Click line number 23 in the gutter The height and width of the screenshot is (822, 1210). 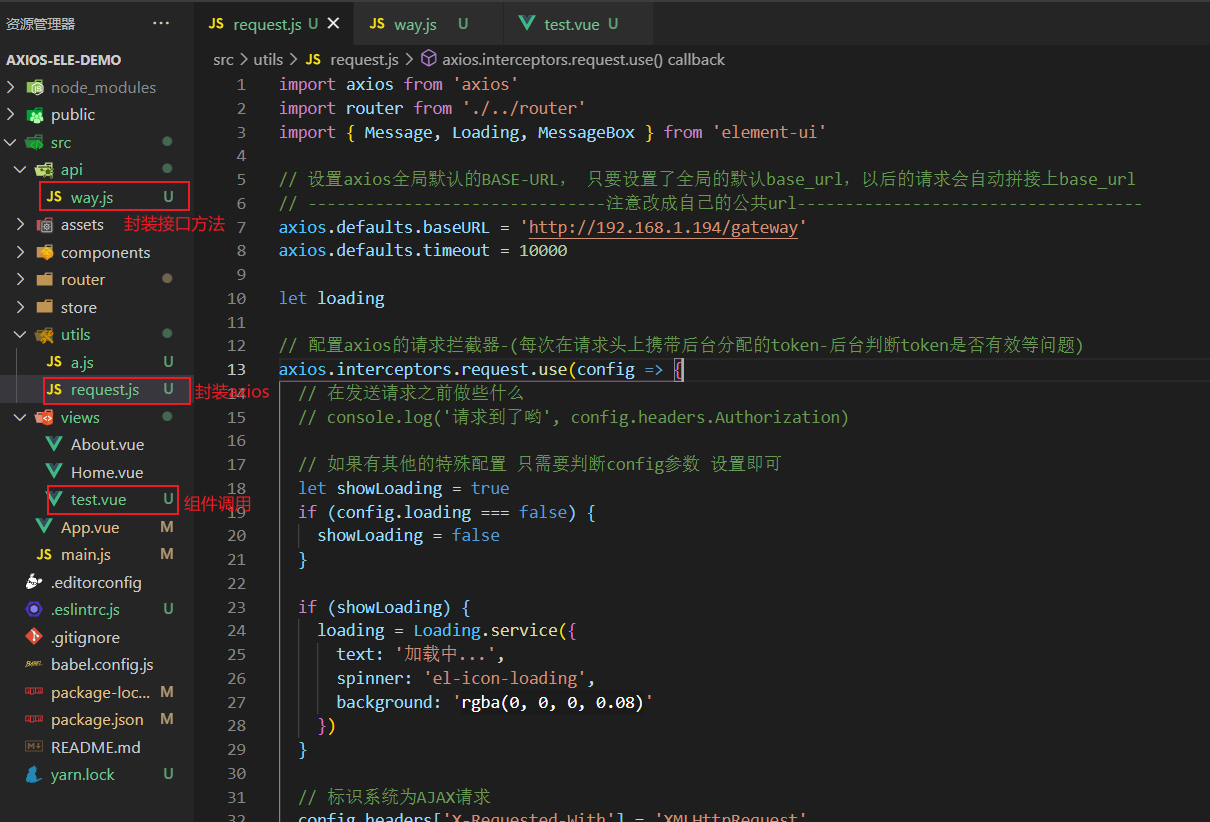pos(236,607)
